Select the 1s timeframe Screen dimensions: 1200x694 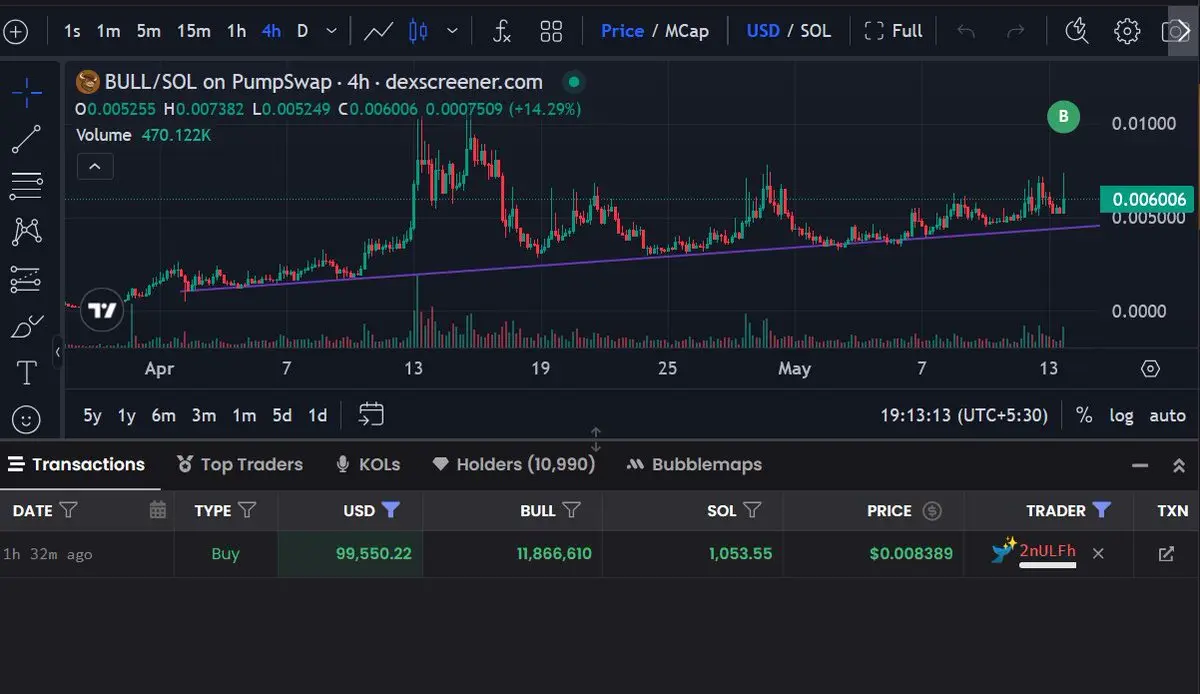point(72,31)
